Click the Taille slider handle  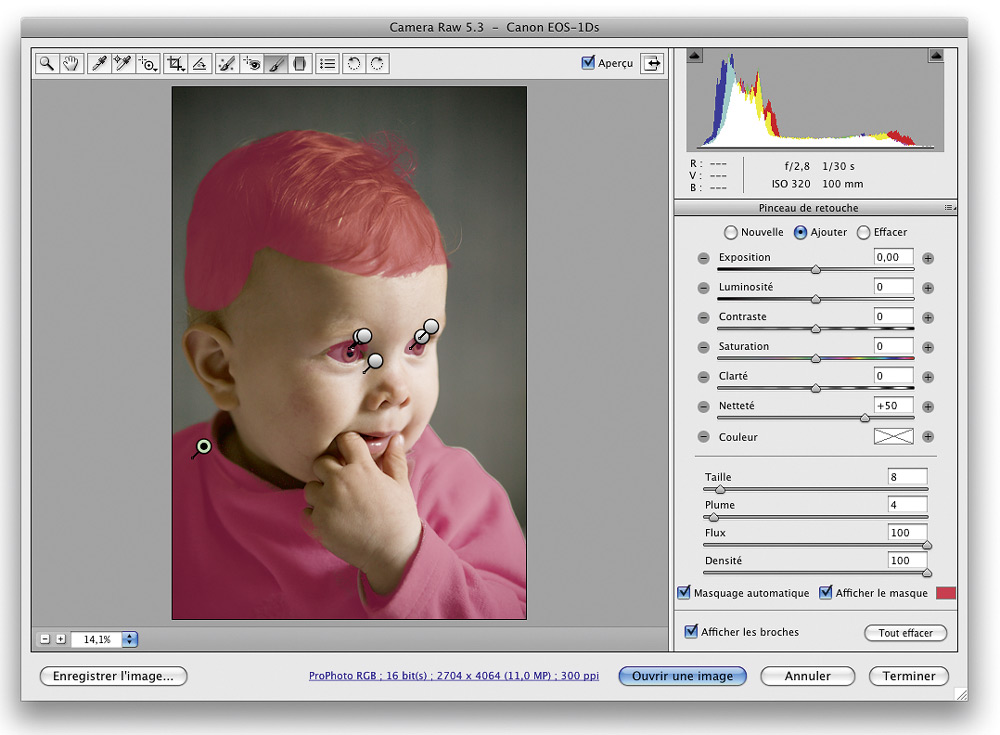pos(720,489)
